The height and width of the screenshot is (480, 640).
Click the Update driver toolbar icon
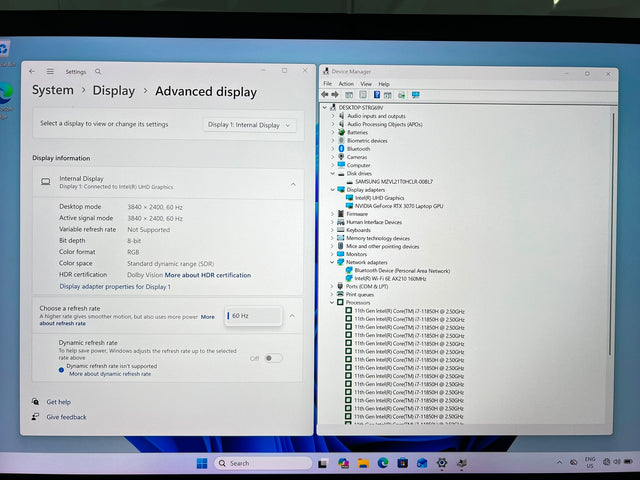click(x=402, y=95)
